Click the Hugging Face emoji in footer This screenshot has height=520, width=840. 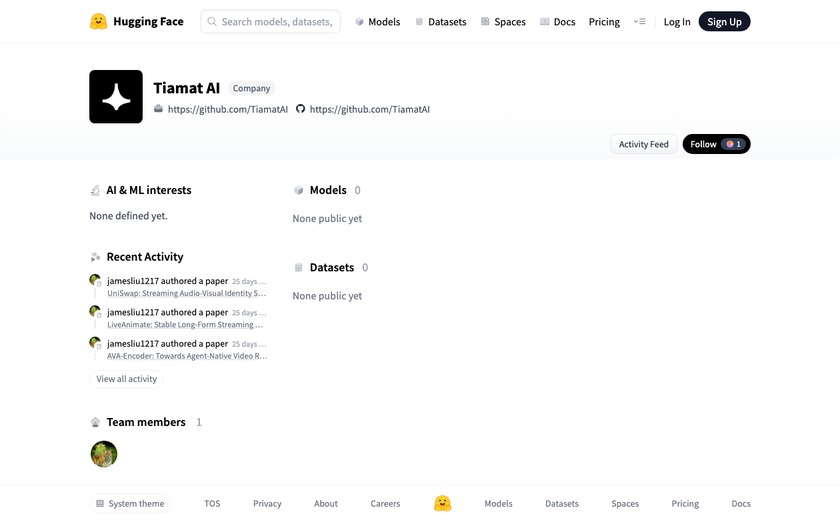(442, 503)
